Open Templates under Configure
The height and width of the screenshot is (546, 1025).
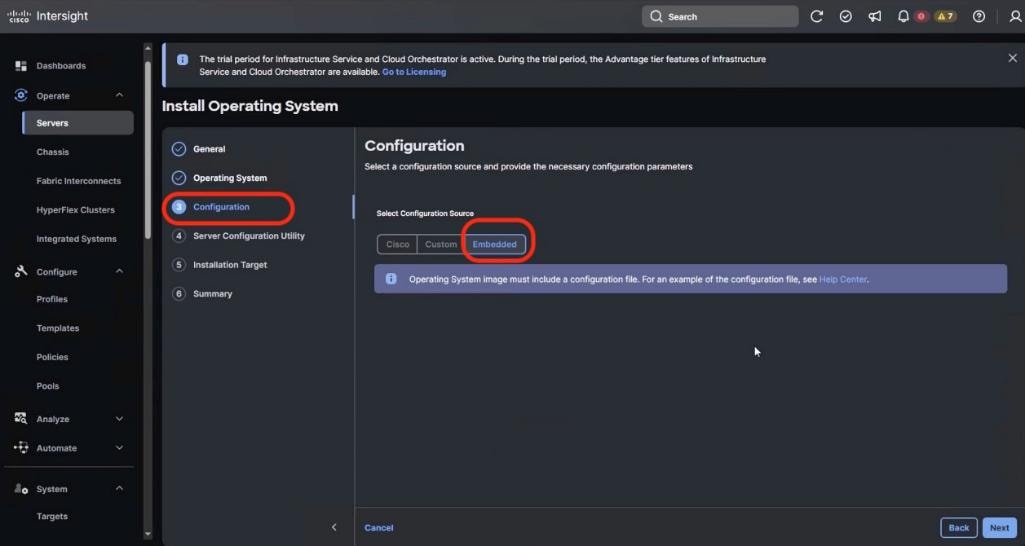[x=58, y=328]
